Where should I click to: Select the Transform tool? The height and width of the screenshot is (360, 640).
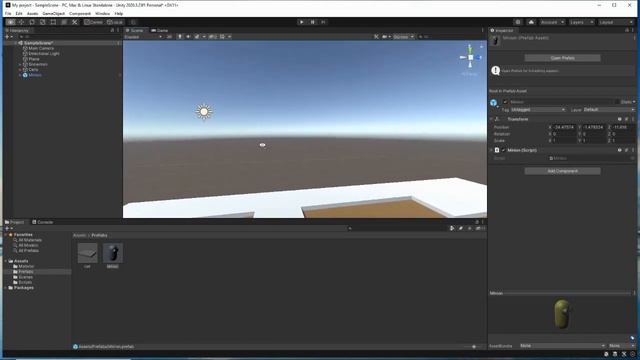point(64,22)
